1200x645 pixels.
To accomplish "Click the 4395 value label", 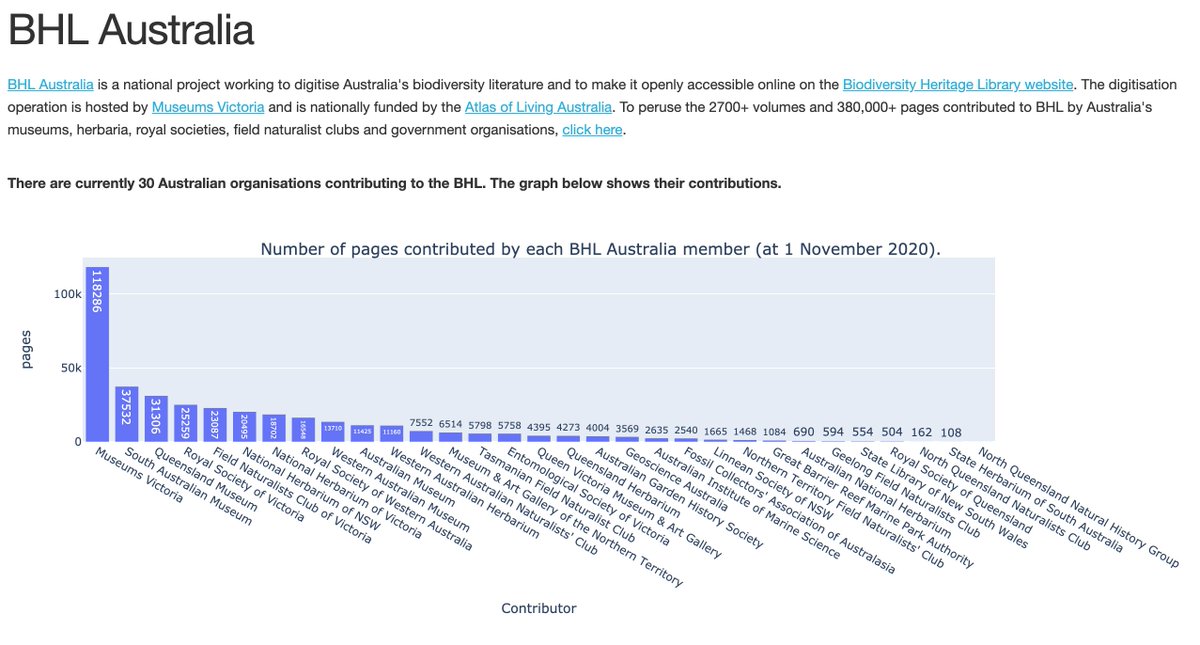I will pos(539,427).
